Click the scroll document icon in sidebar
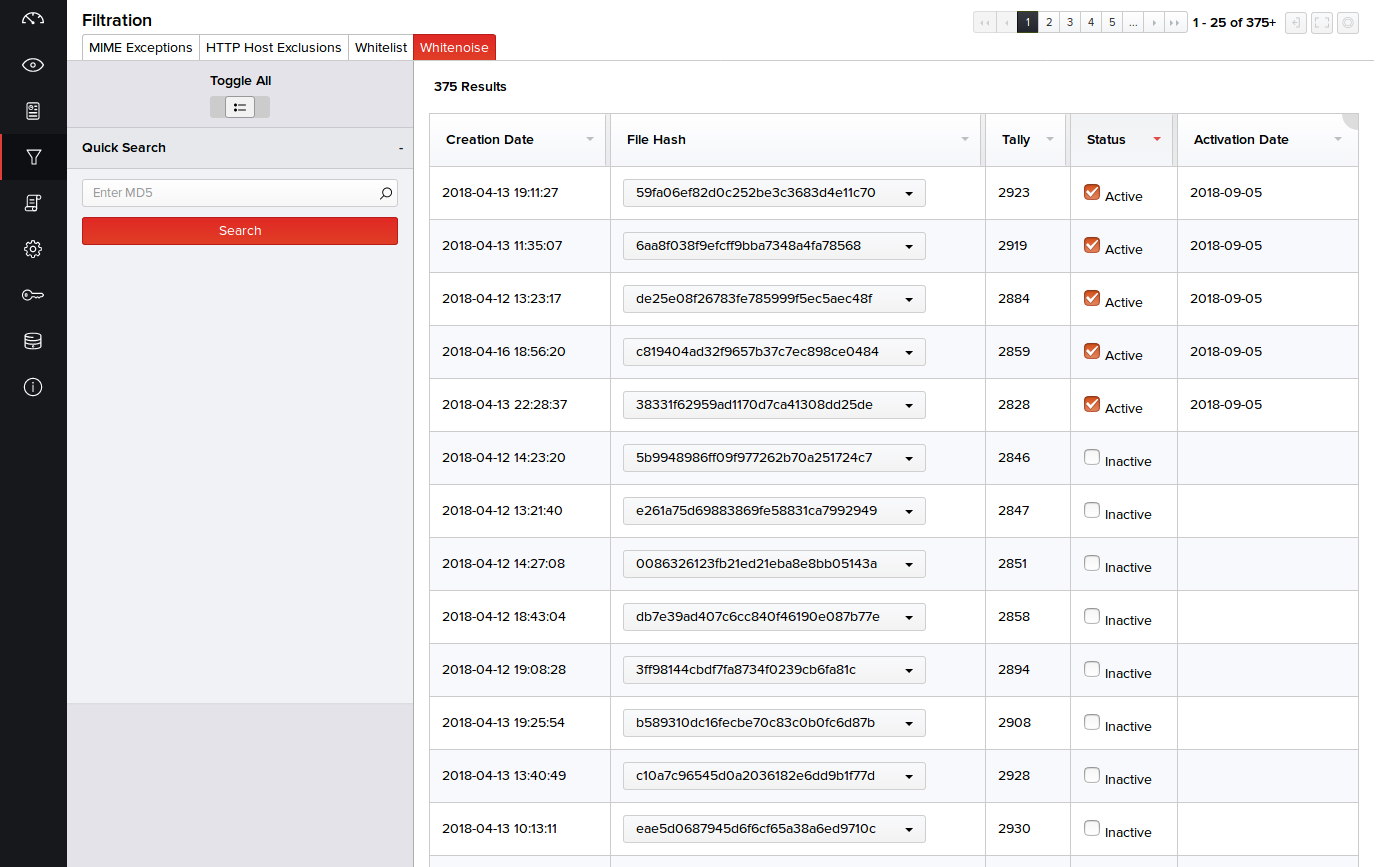The image size is (1384, 867). pyautogui.click(x=33, y=203)
